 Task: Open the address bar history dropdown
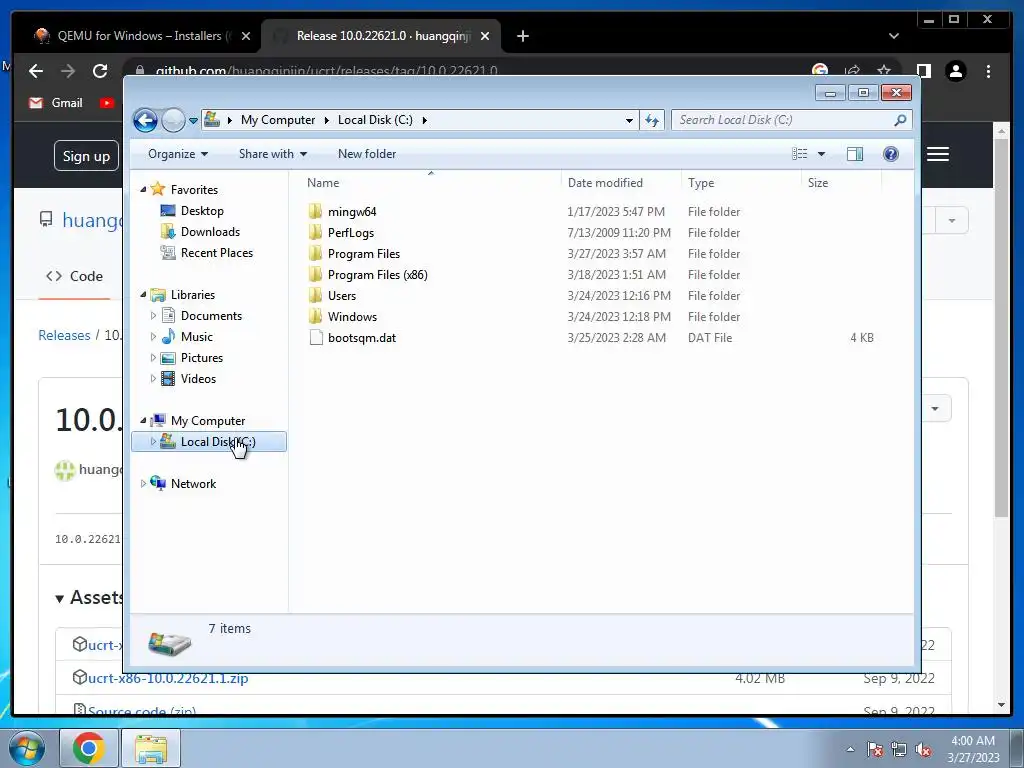point(629,120)
